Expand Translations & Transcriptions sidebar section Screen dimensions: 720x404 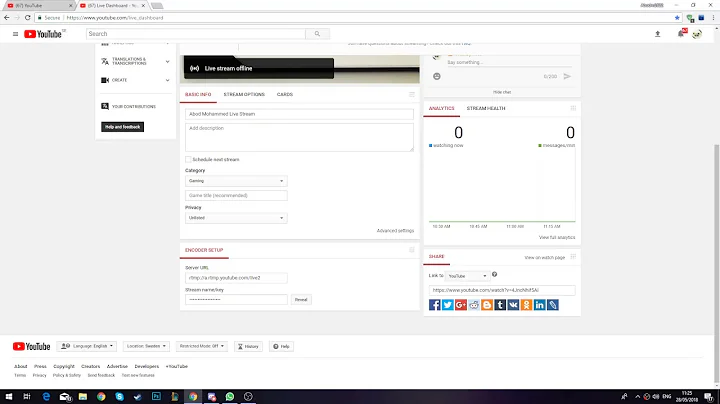pyautogui.click(x=135, y=61)
